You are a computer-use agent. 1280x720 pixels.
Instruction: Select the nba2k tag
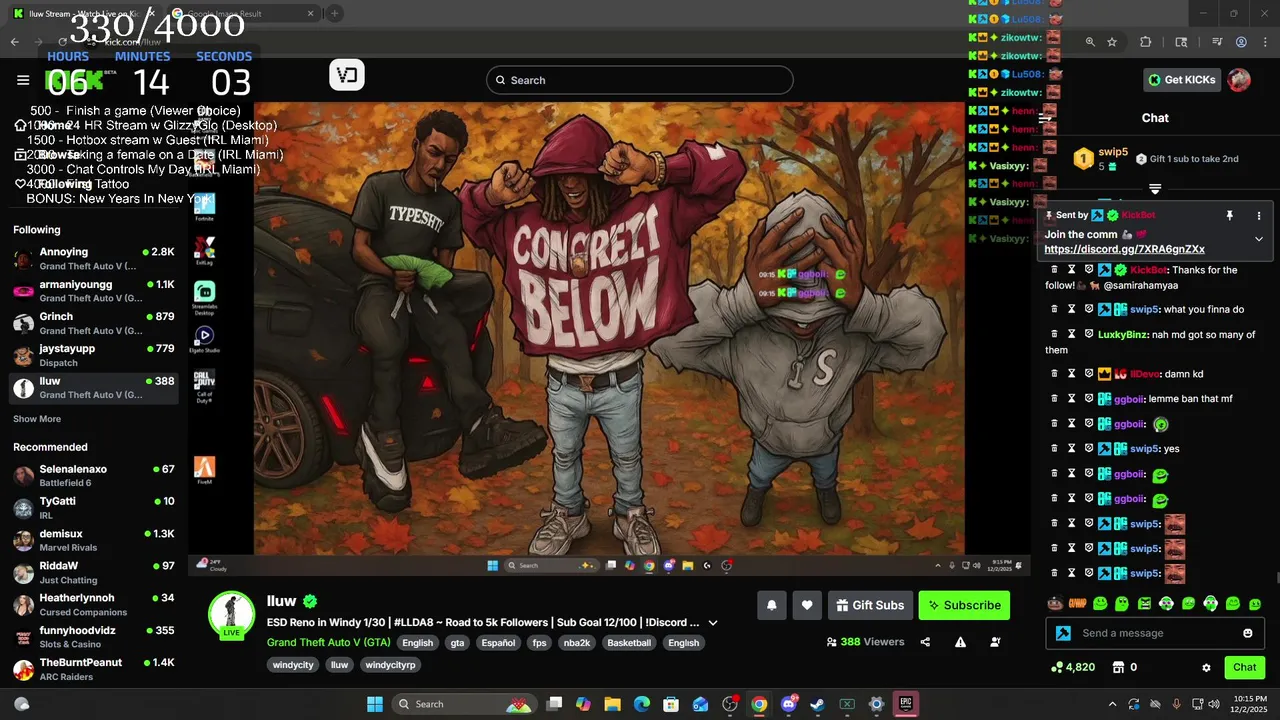pos(577,643)
